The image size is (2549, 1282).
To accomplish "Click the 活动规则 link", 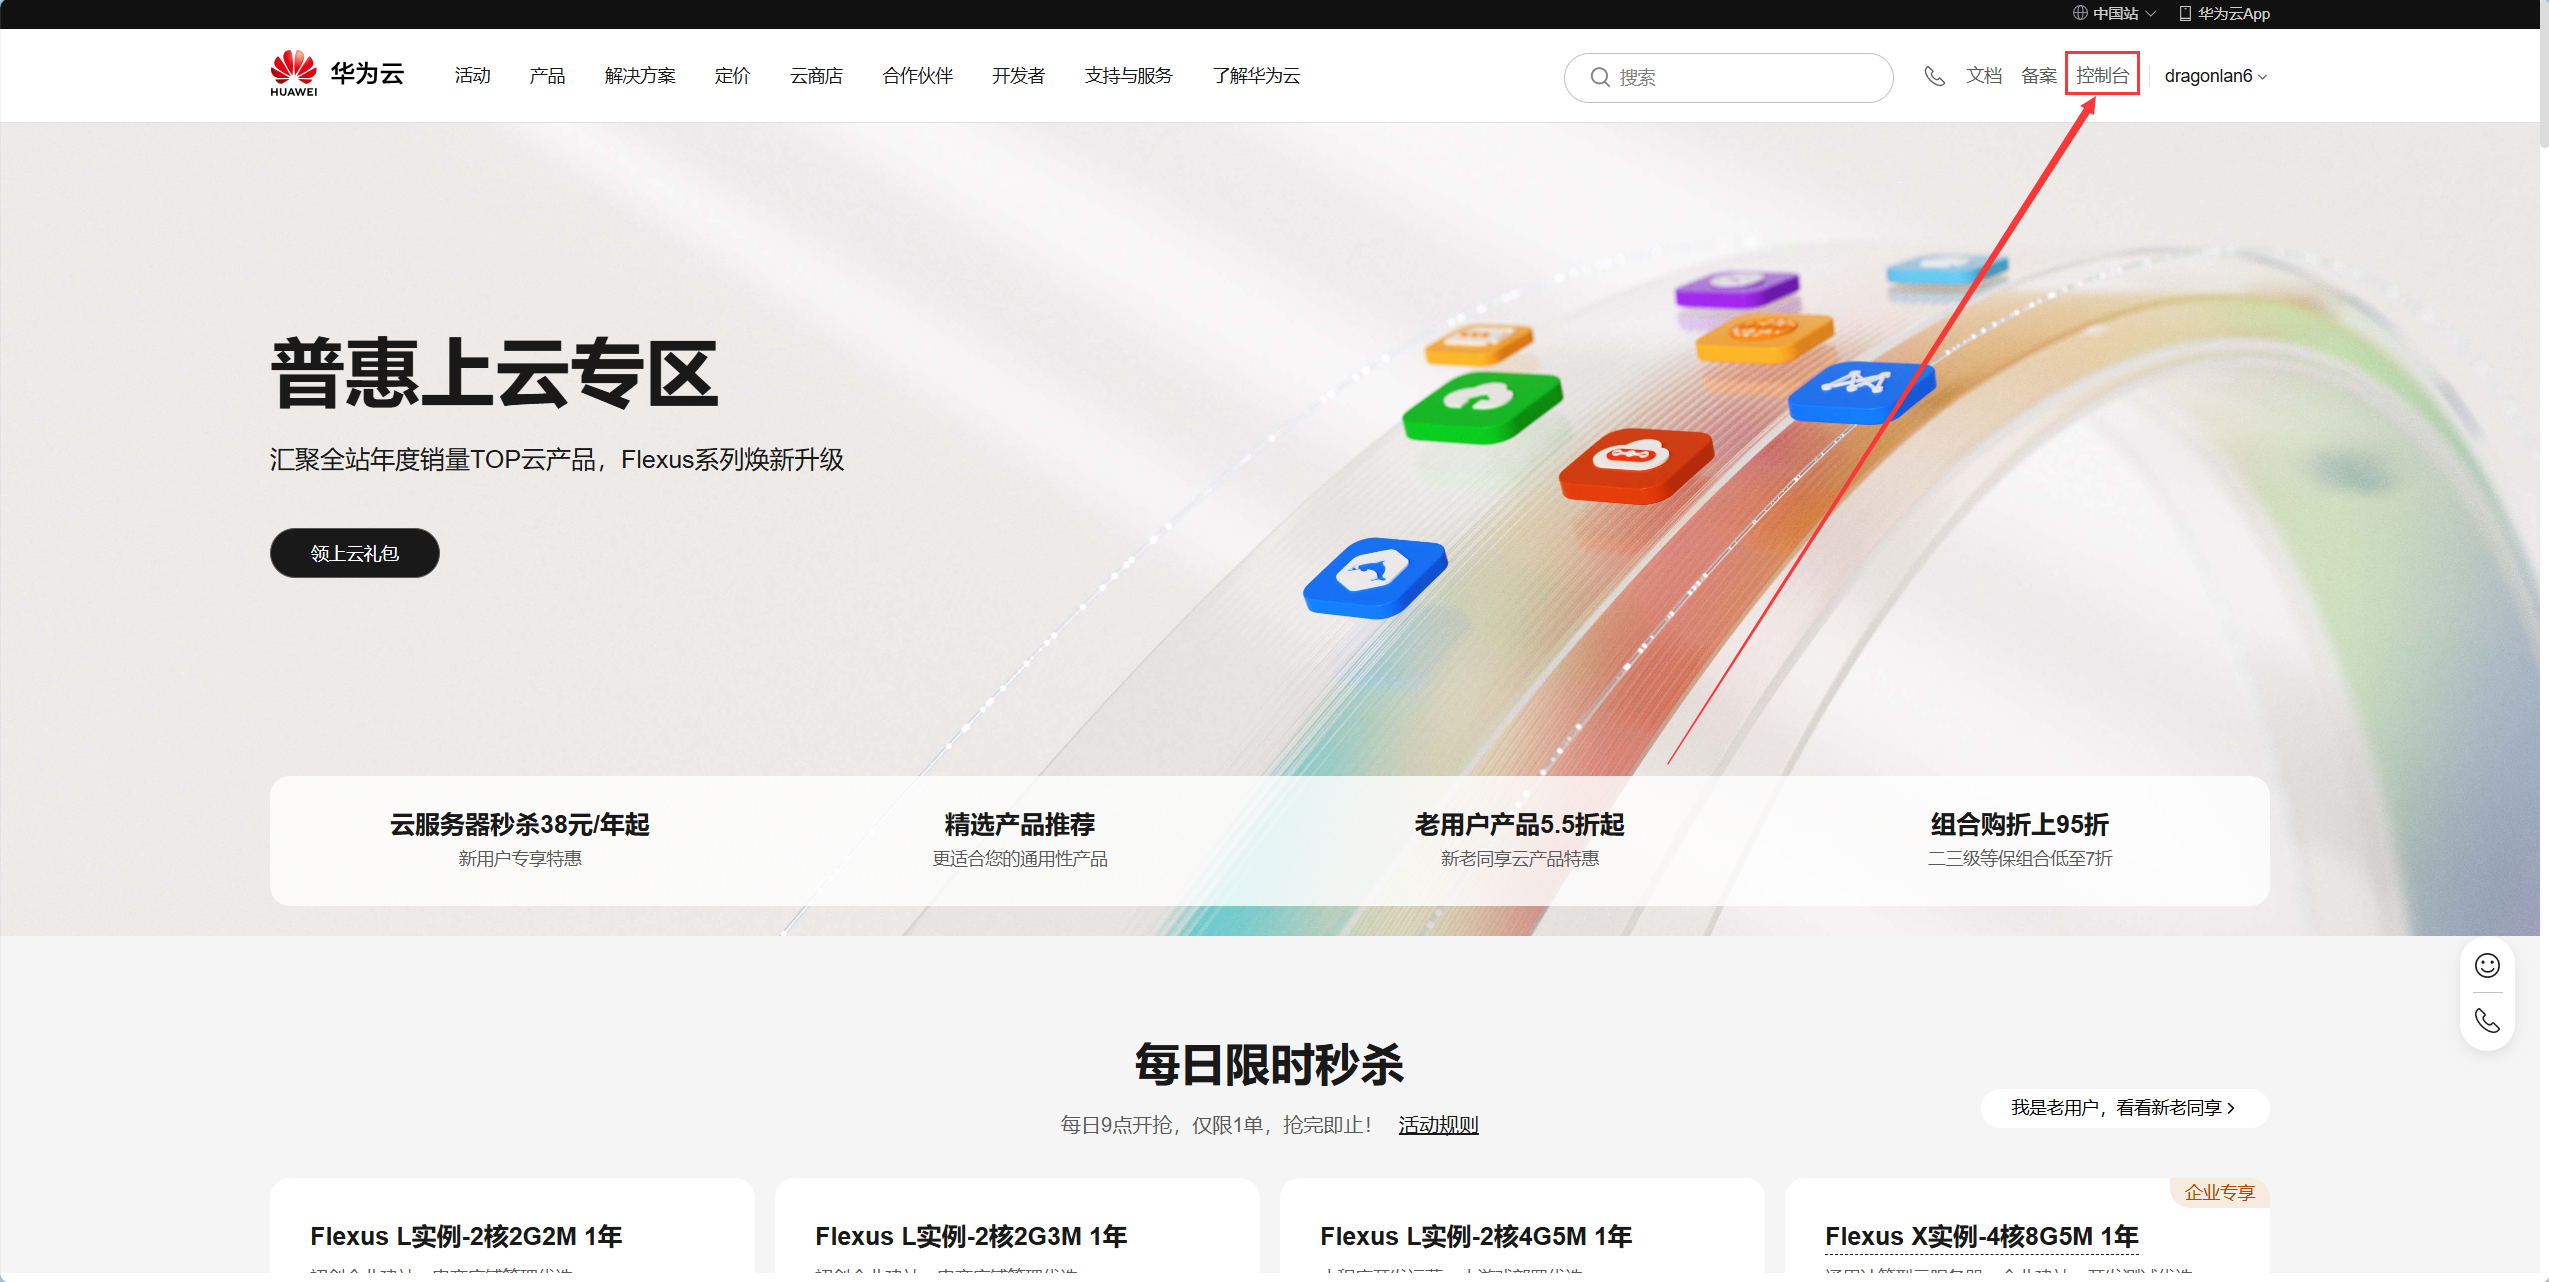I will (1437, 1125).
